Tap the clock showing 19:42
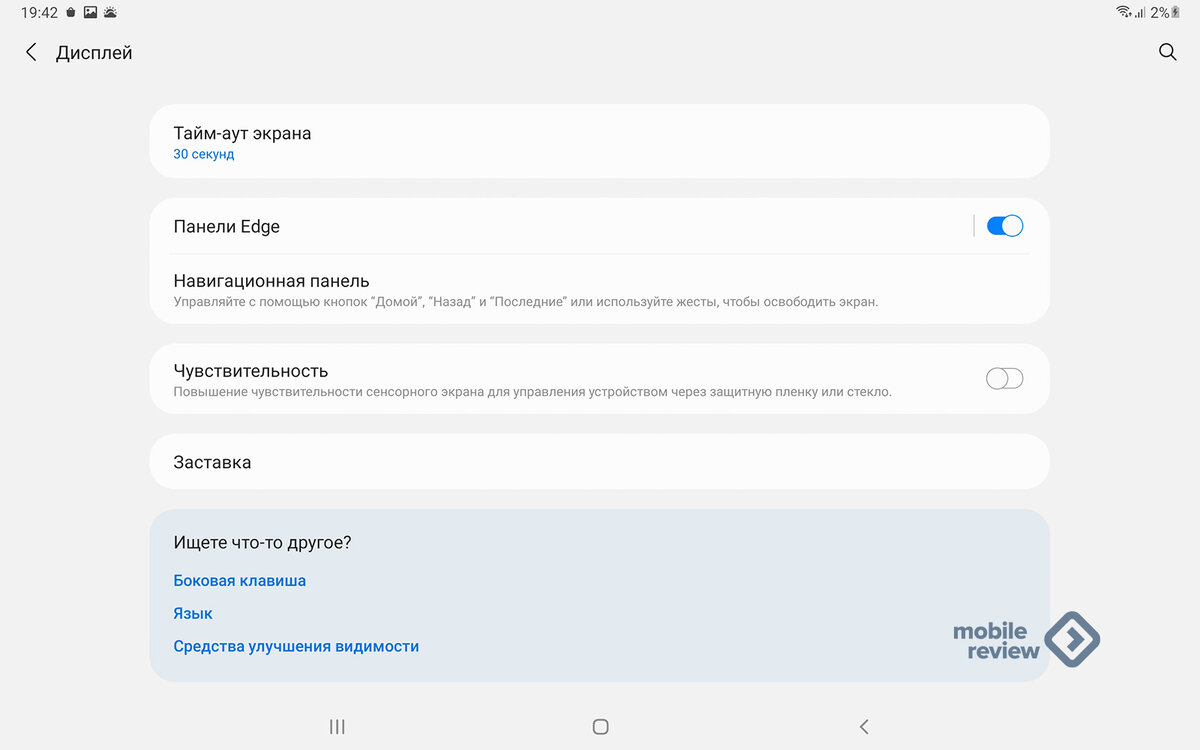1200x750 pixels. (x=39, y=13)
